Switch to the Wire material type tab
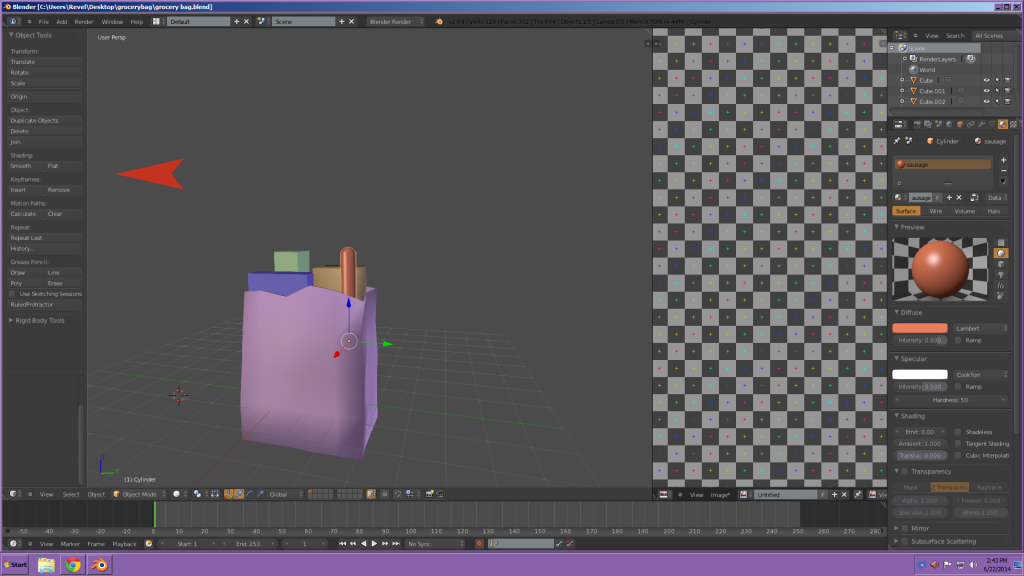Image resolution: width=1024 pixels, height=576 pixels. [x=936, y=211]
